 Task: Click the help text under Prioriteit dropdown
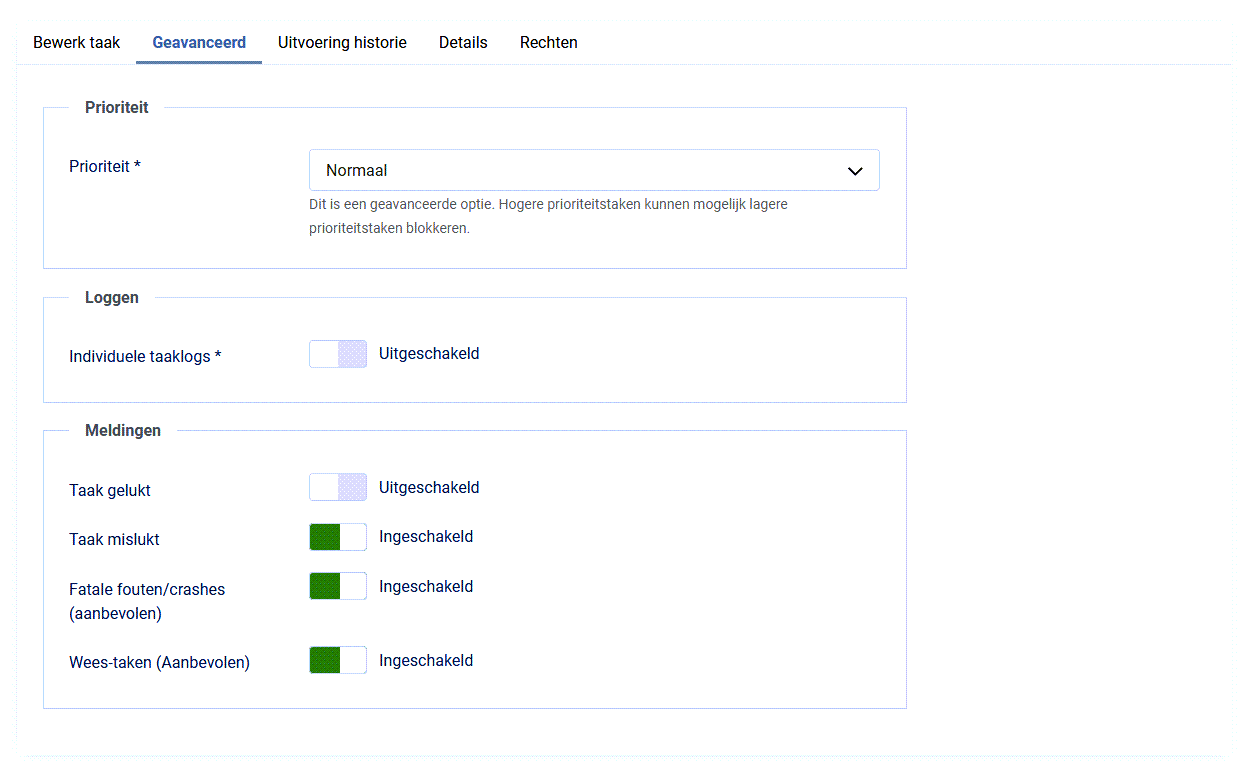pos(548,216)
